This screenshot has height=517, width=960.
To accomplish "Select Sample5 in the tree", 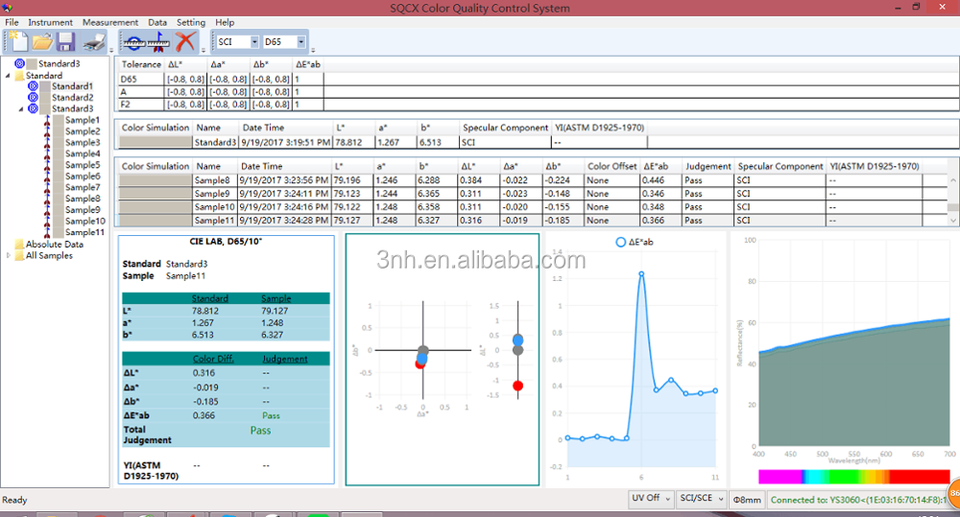I will tap(82, 165).
